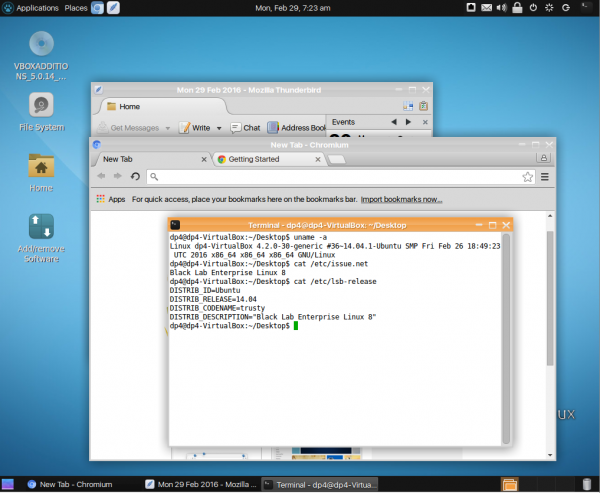Click Get Messages in Thunderbird
The width and height of the screenshot is (600, 493).
[x=129, y=128]
